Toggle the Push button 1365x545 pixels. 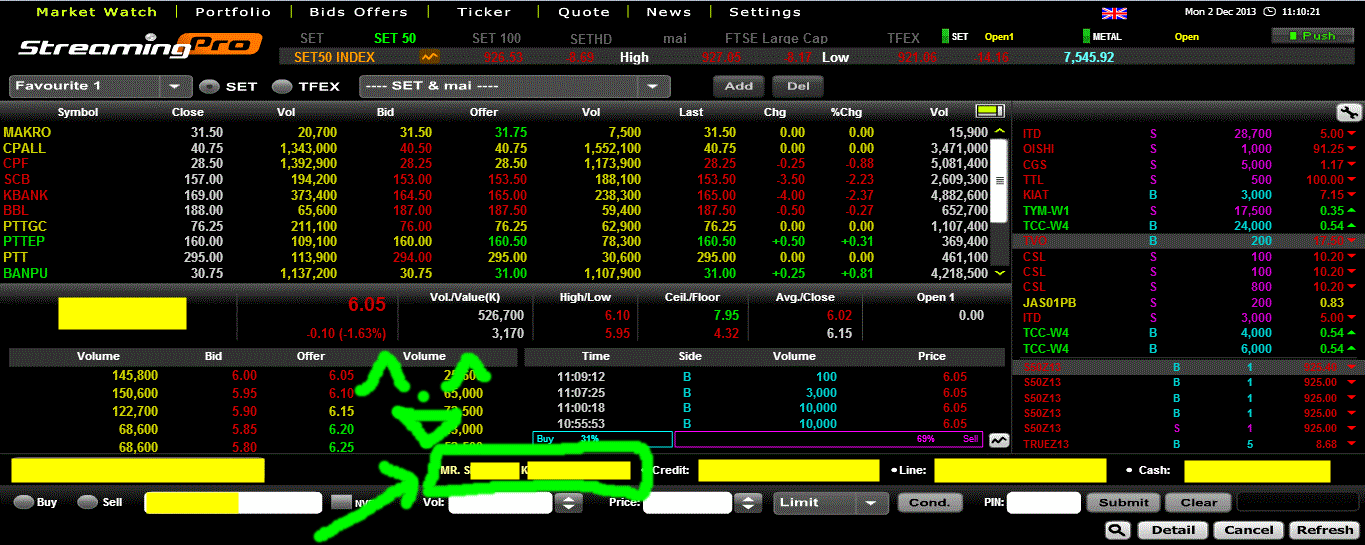coord(1312,35)
